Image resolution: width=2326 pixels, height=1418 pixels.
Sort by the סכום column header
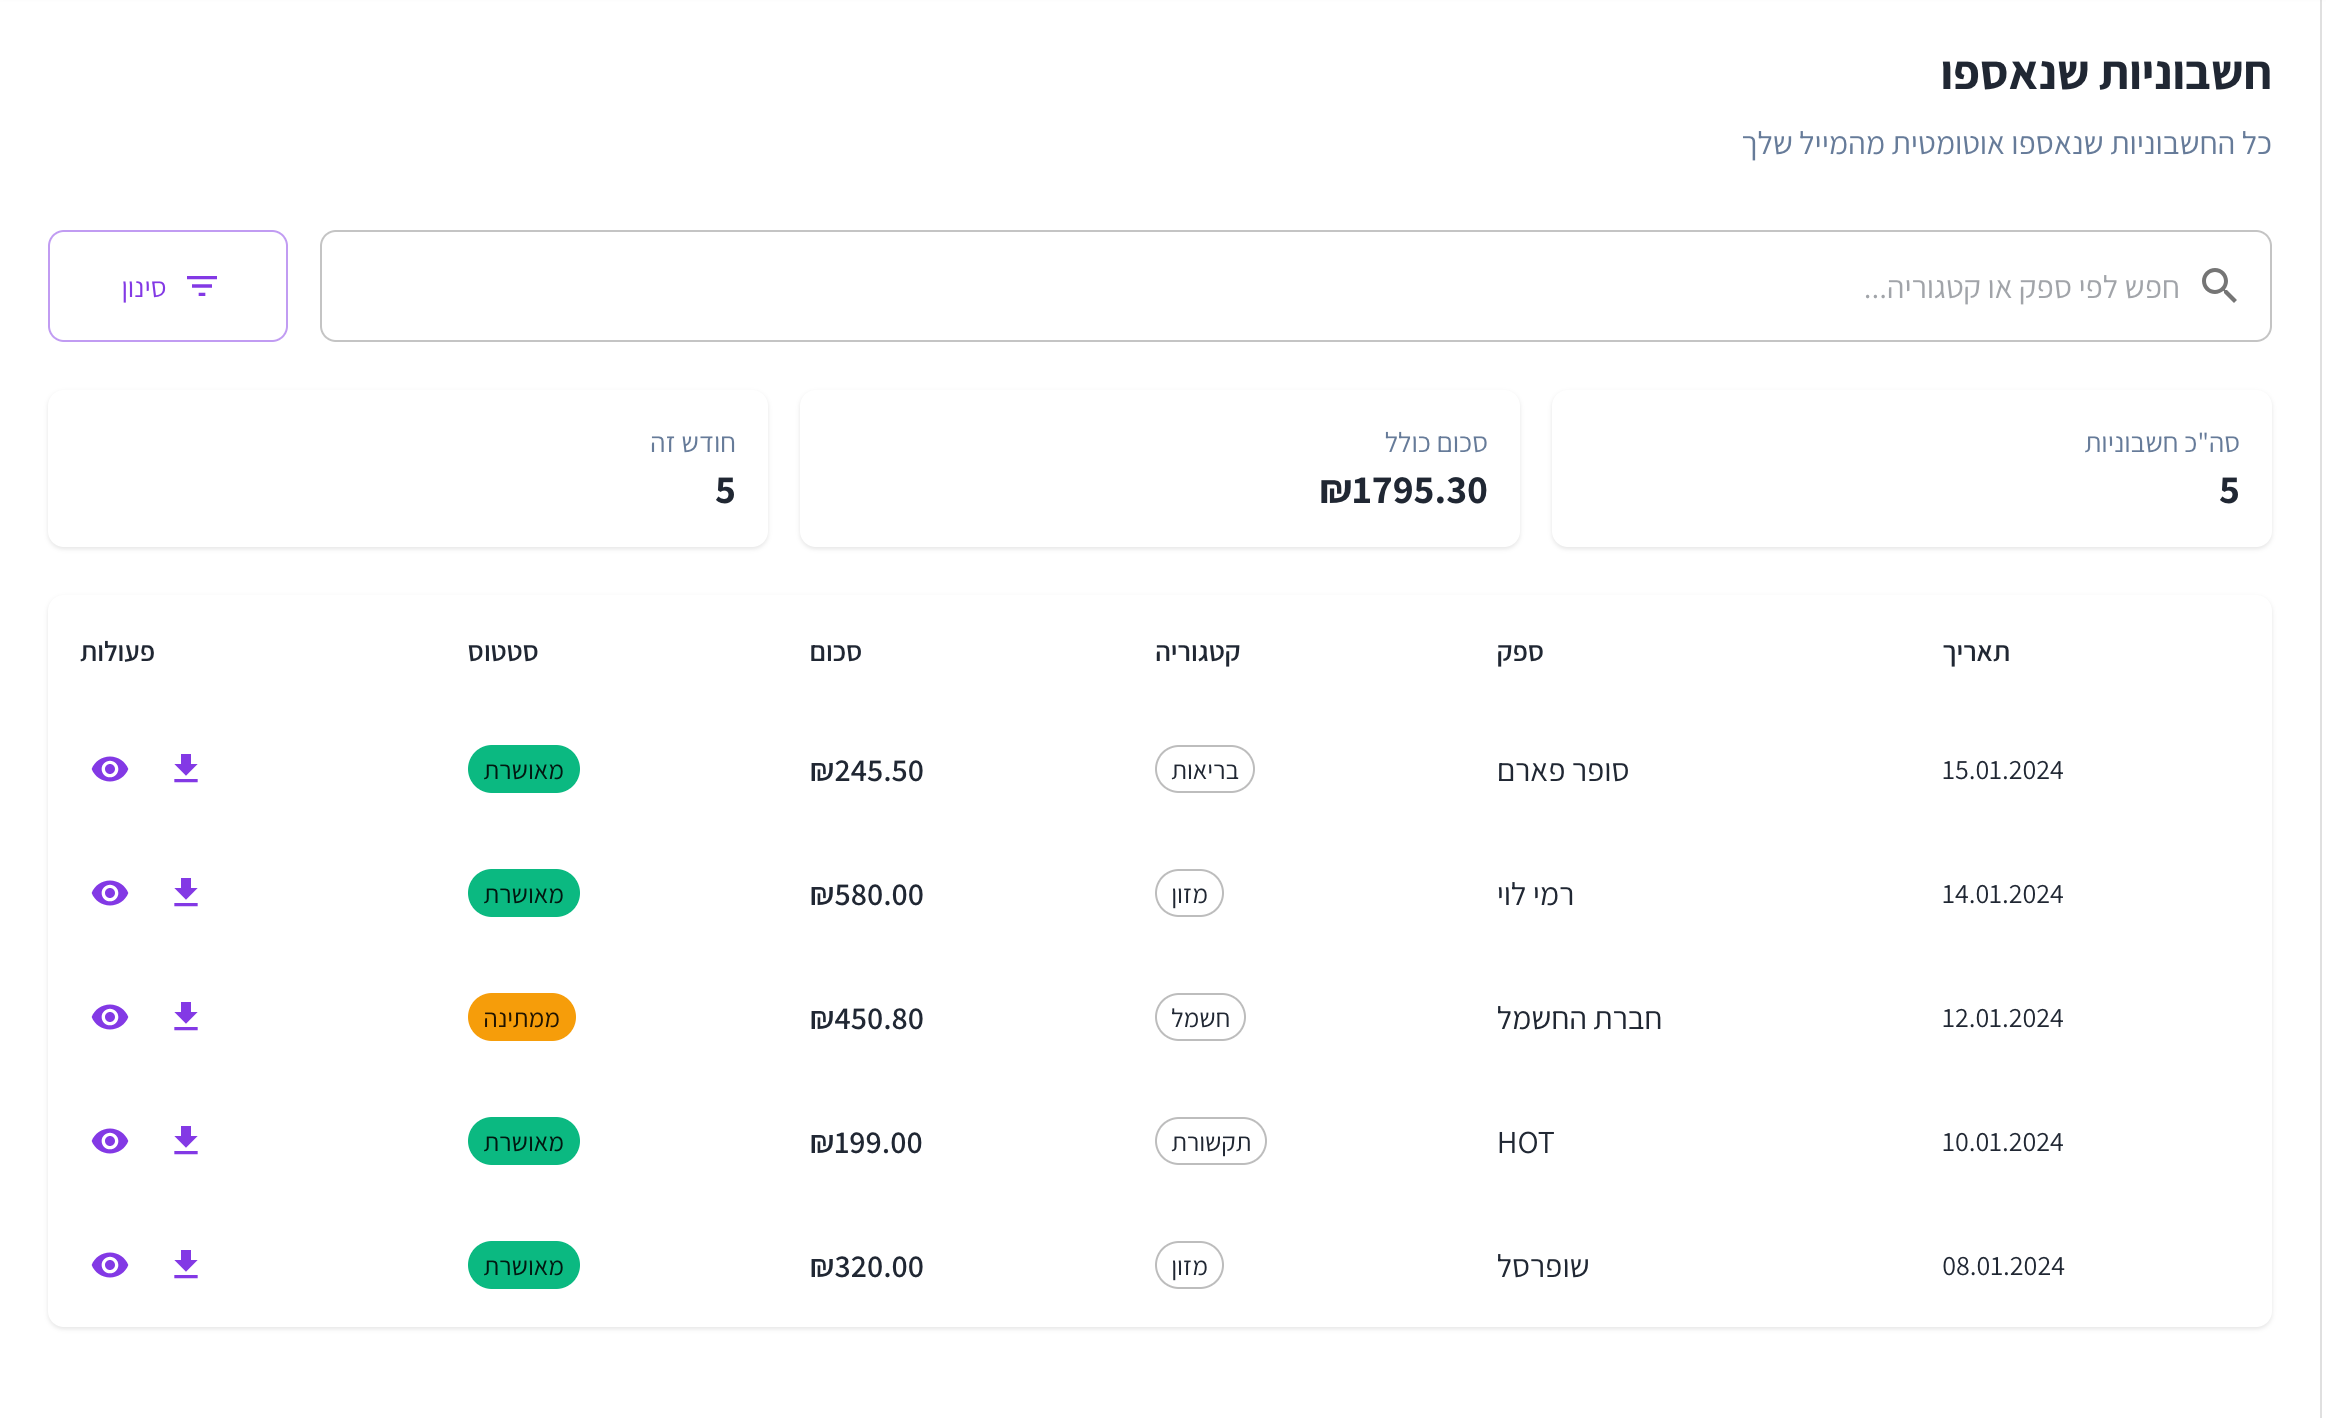pos(835,652)
